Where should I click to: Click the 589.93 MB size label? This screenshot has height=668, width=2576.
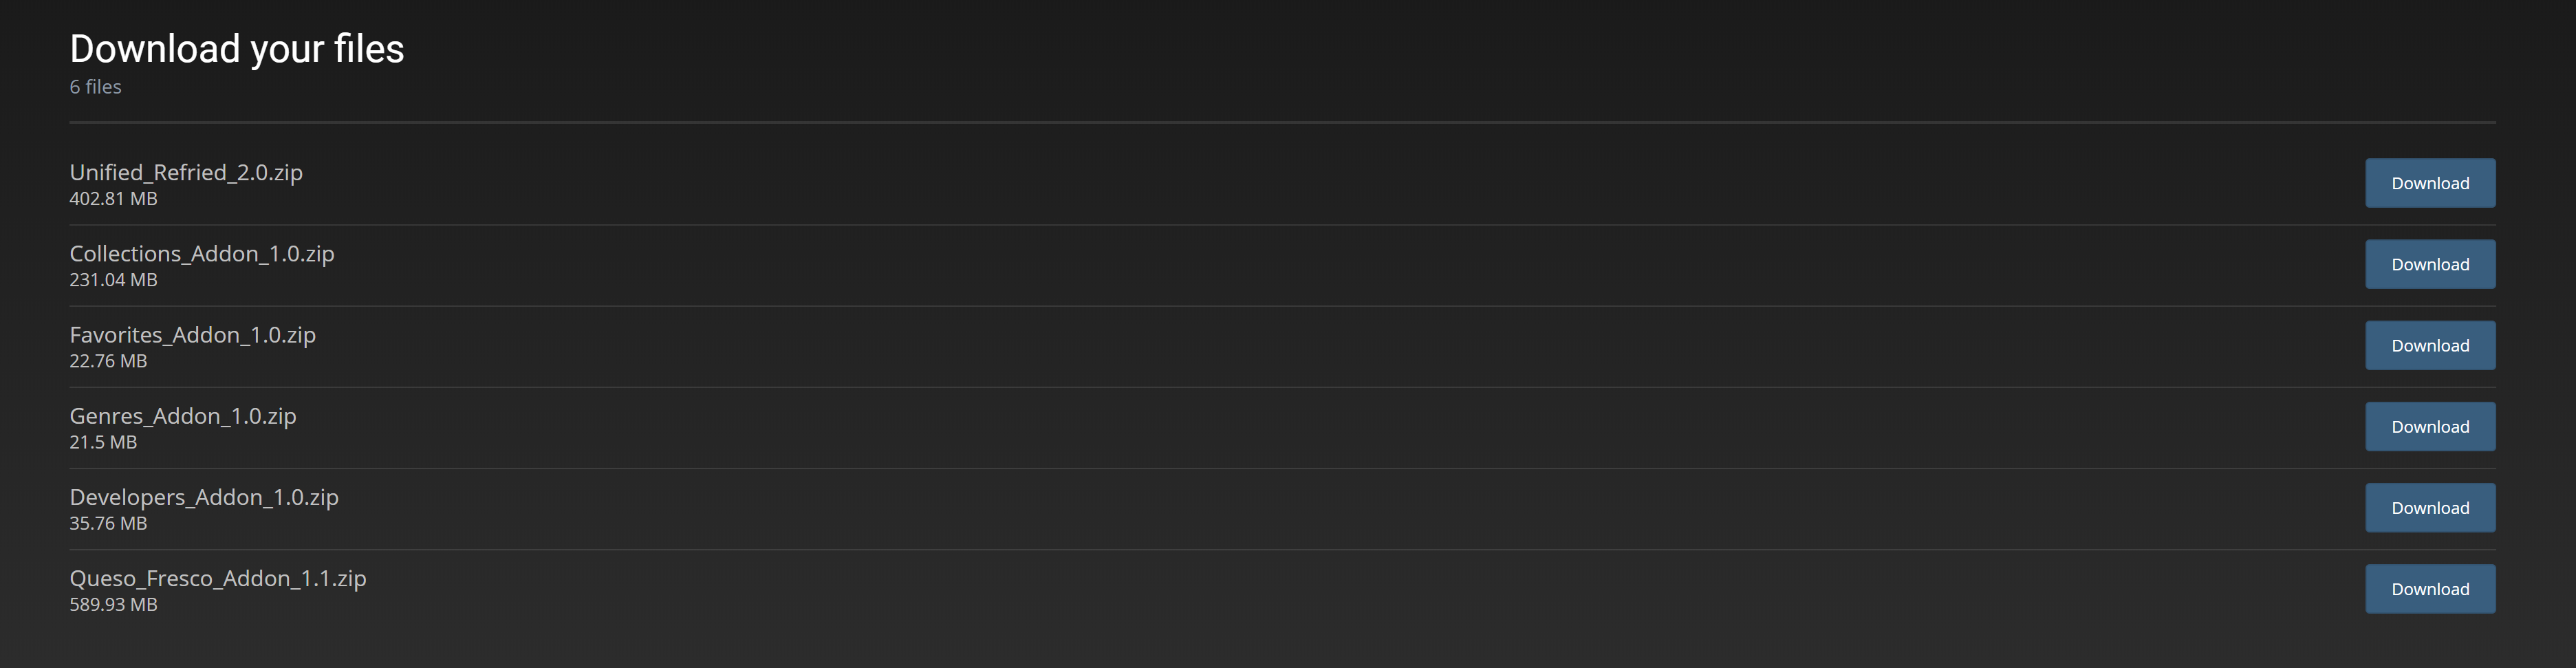point(113,603)
